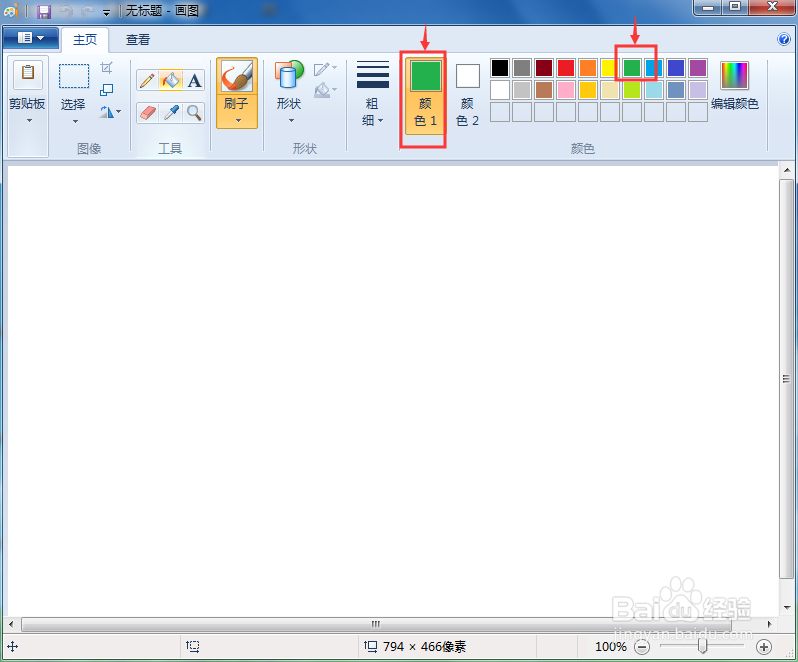
Task: Click the Rotate or flip icon
Action: (106, 112)
